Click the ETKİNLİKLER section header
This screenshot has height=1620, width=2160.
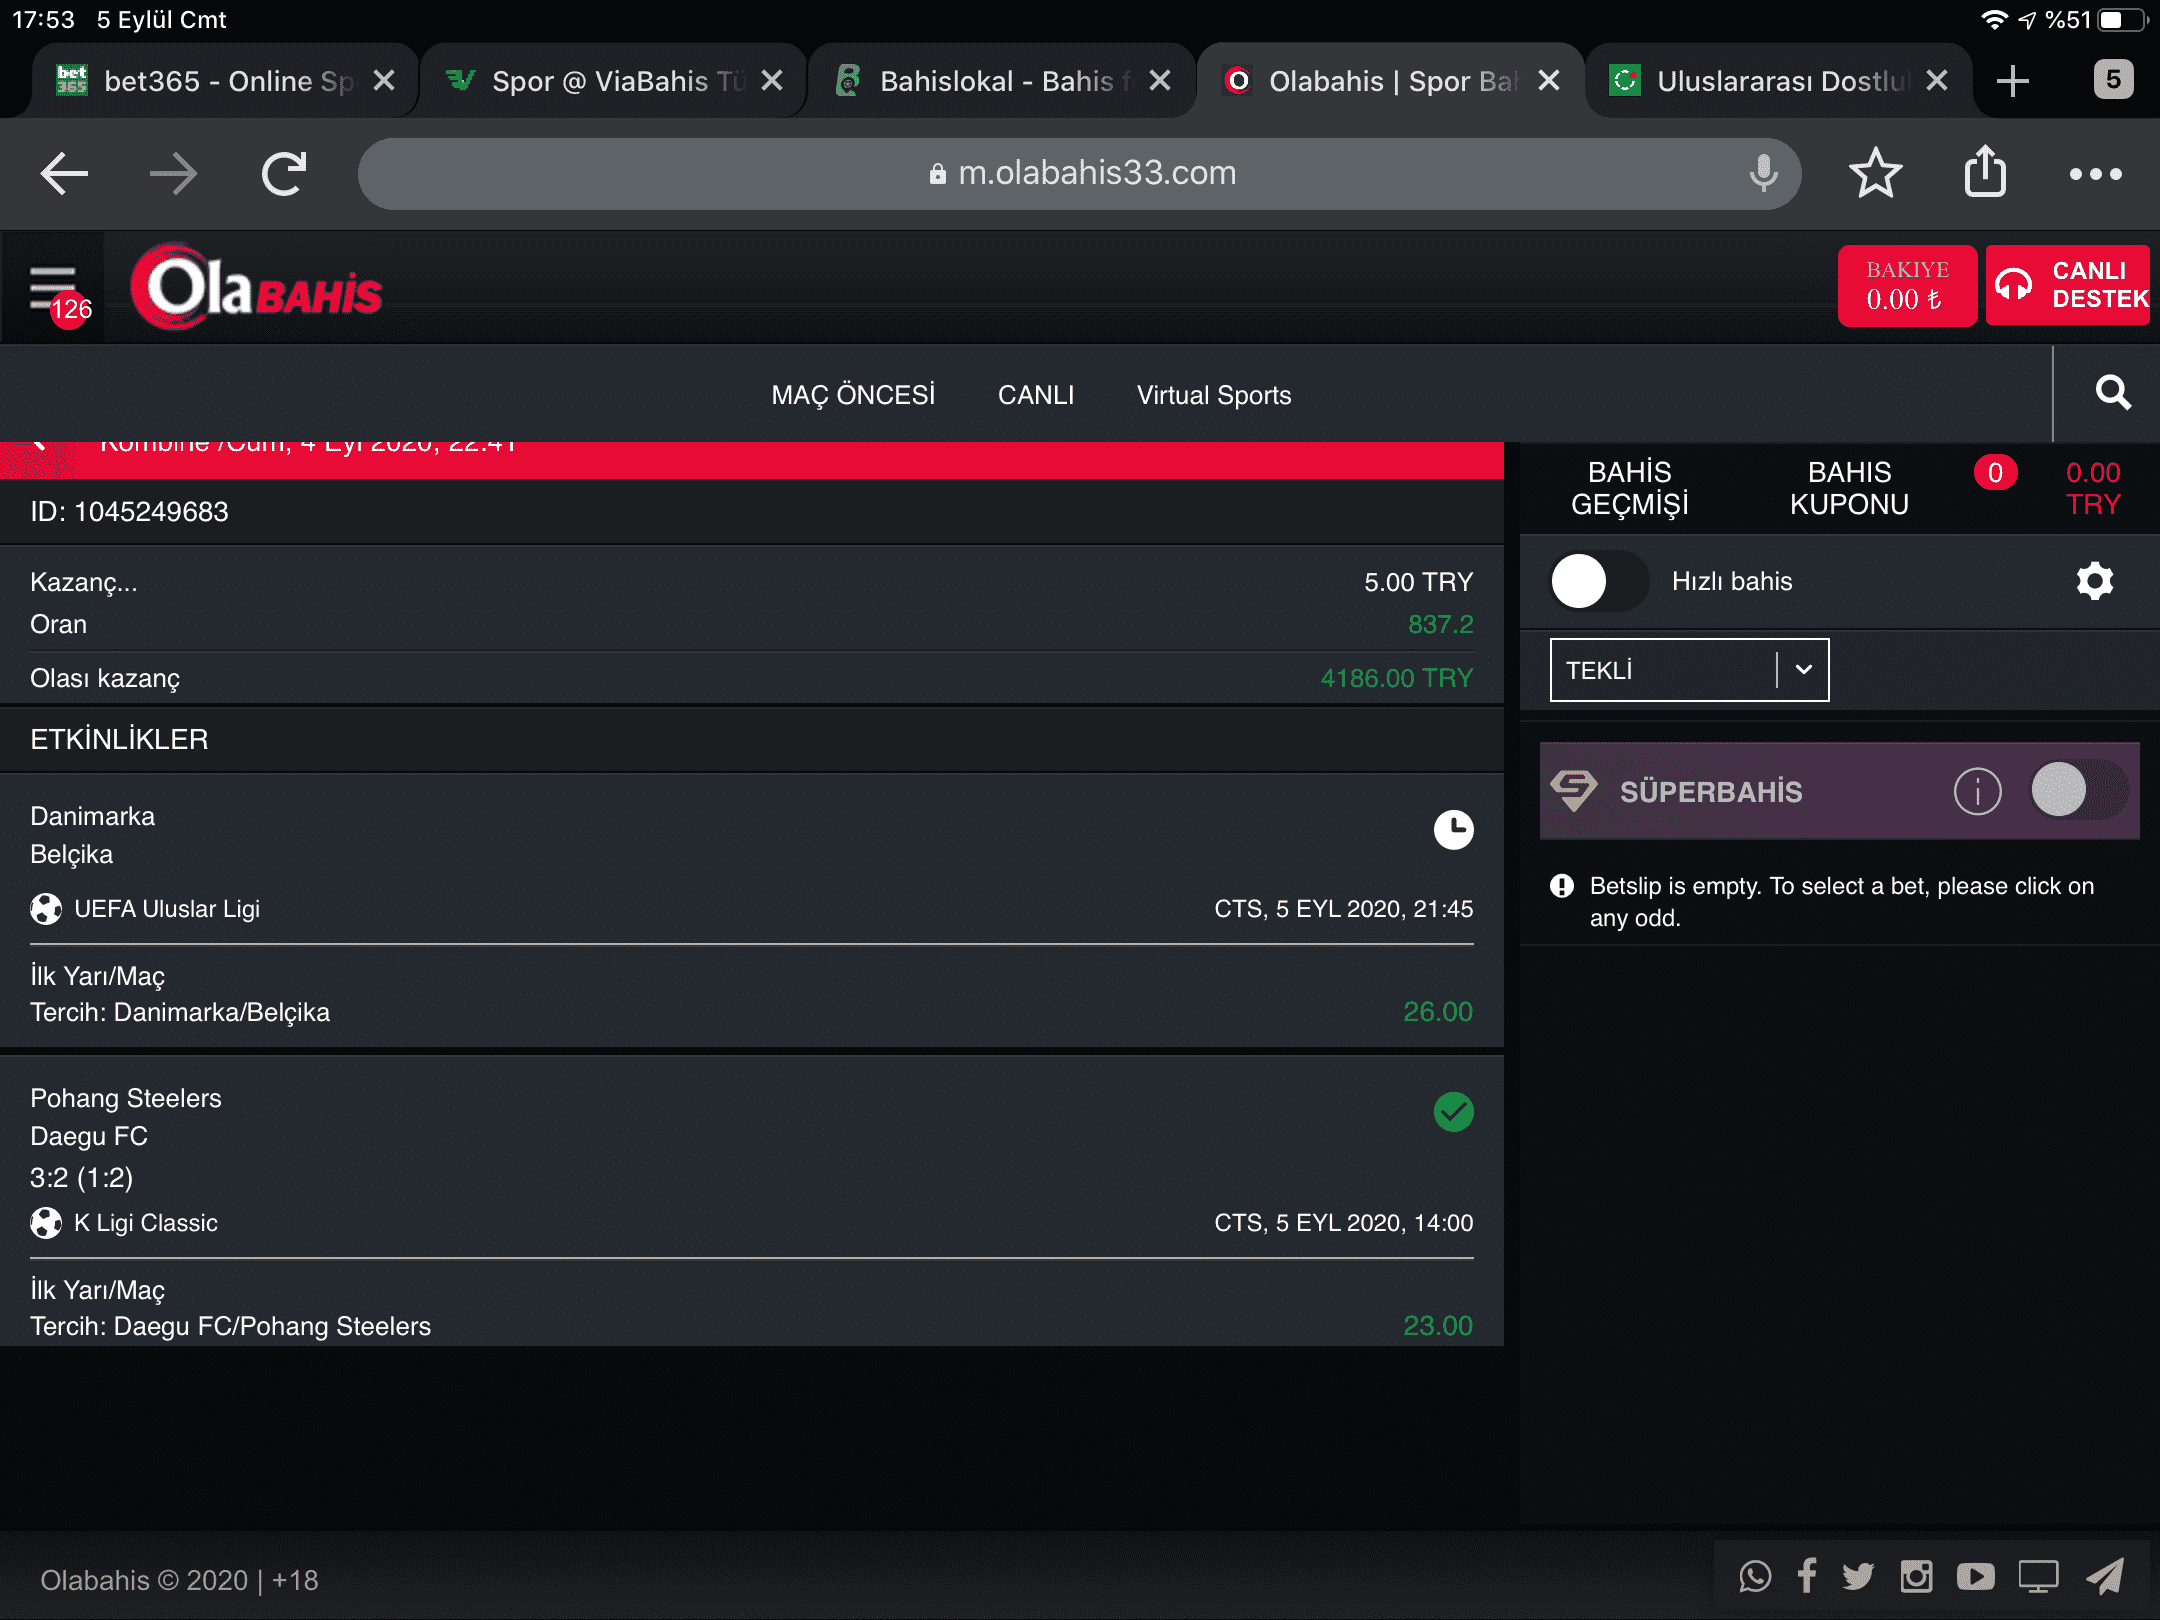coord(752,740)
